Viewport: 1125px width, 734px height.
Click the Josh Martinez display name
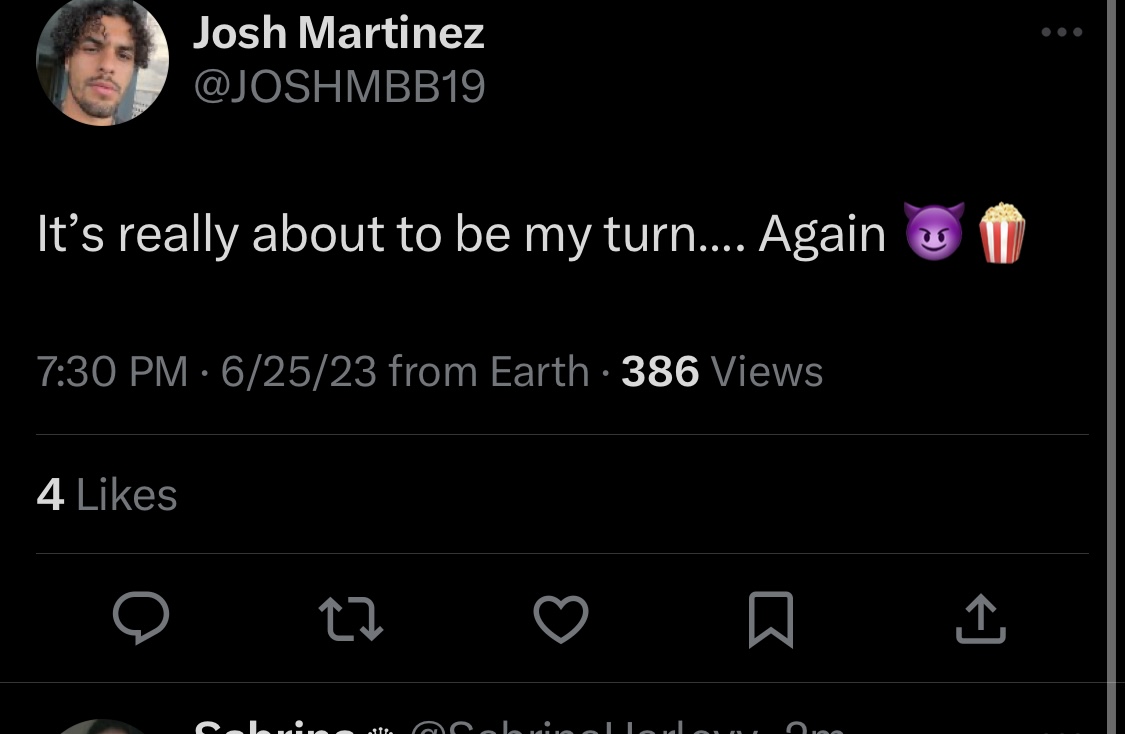click(x=339, y=33)
